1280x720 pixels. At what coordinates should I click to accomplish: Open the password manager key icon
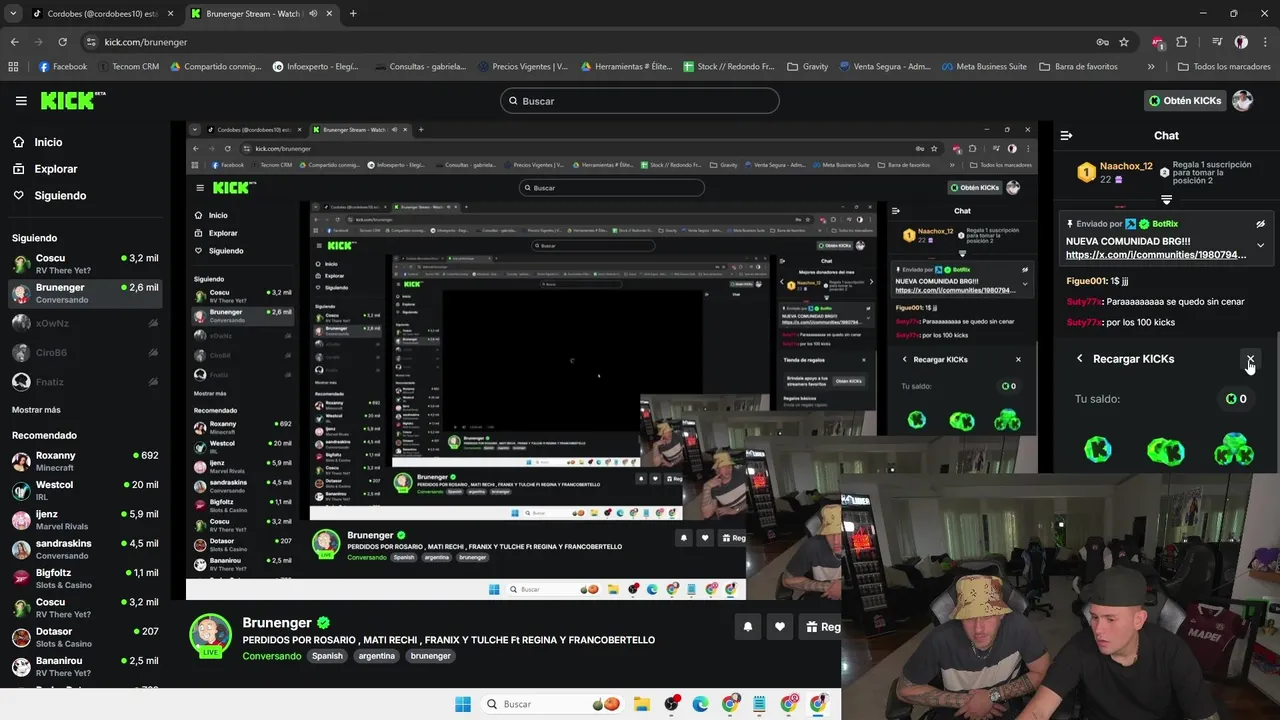[1102, 42]
